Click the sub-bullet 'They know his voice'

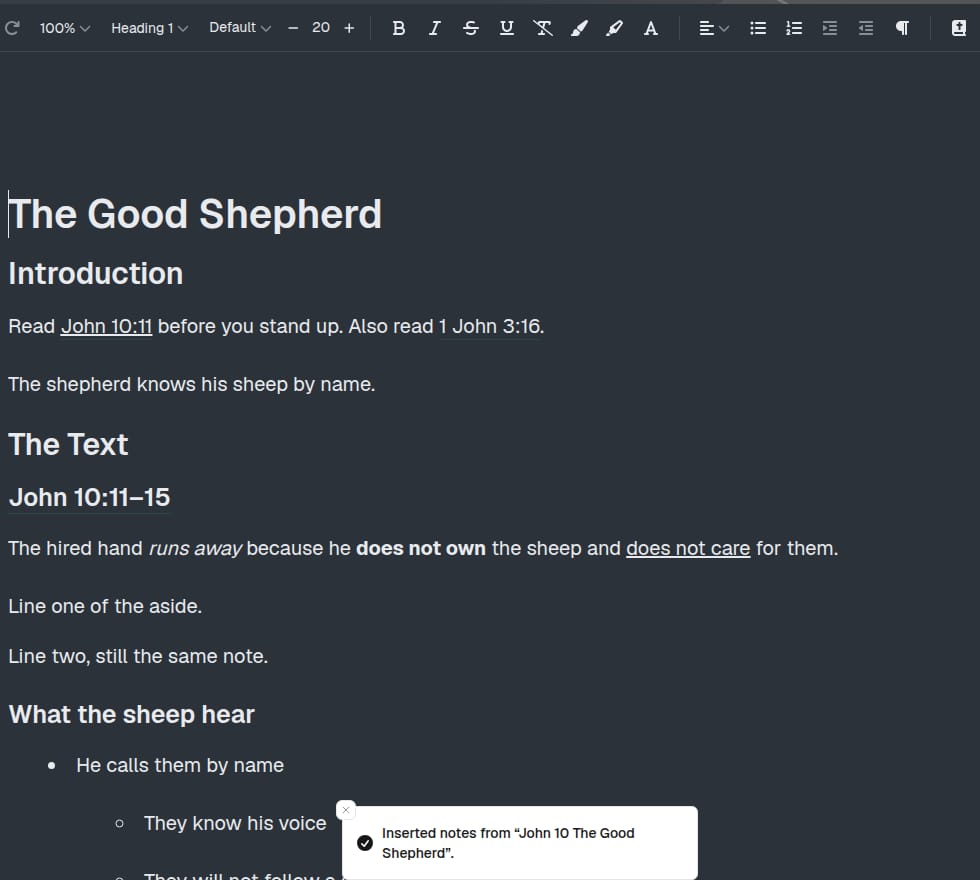click(235, 823)
